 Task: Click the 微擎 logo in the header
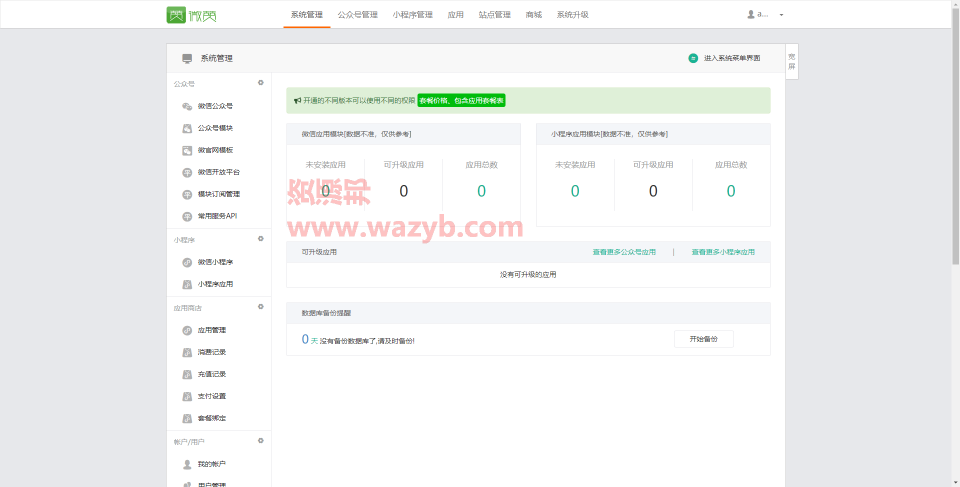click(x=192, y=15)
